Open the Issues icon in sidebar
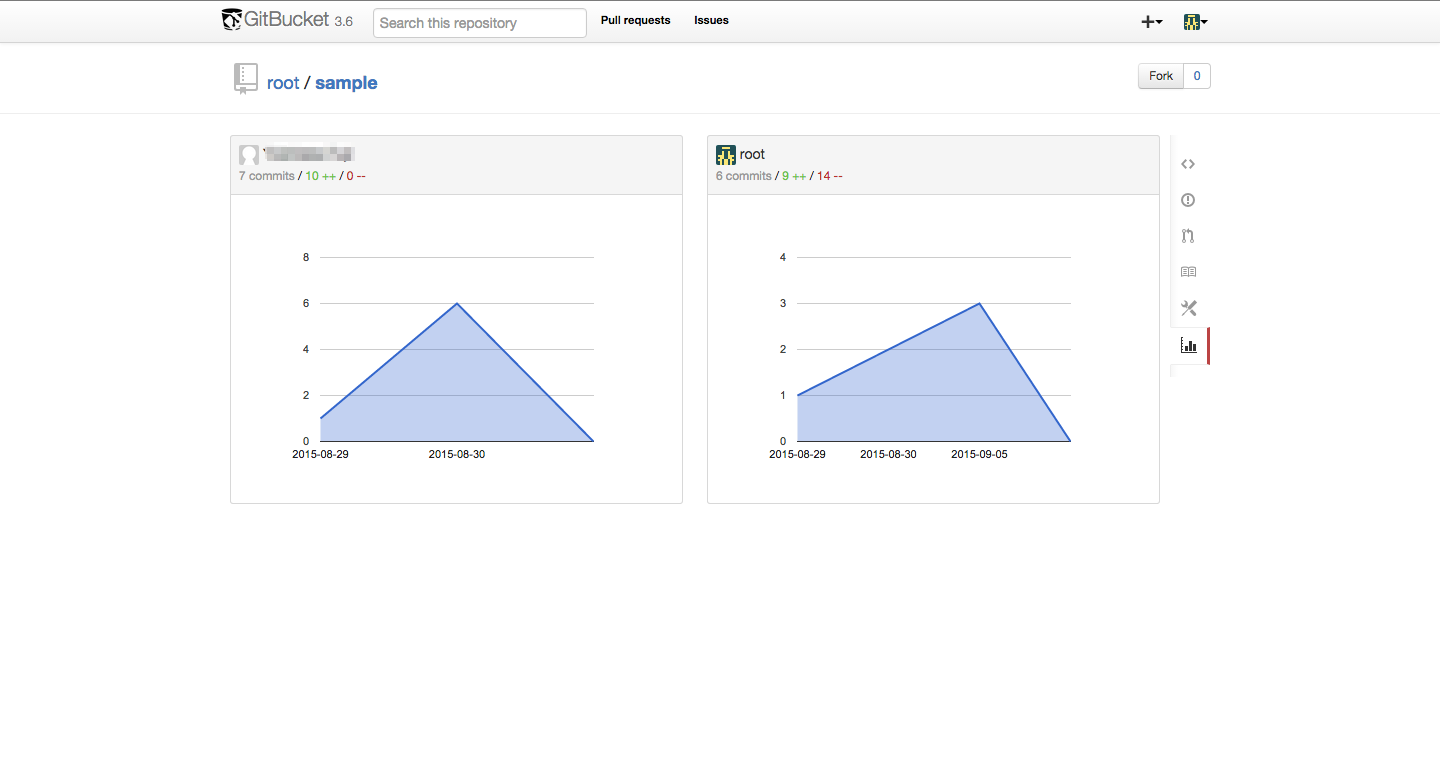 pos(1188,200)
